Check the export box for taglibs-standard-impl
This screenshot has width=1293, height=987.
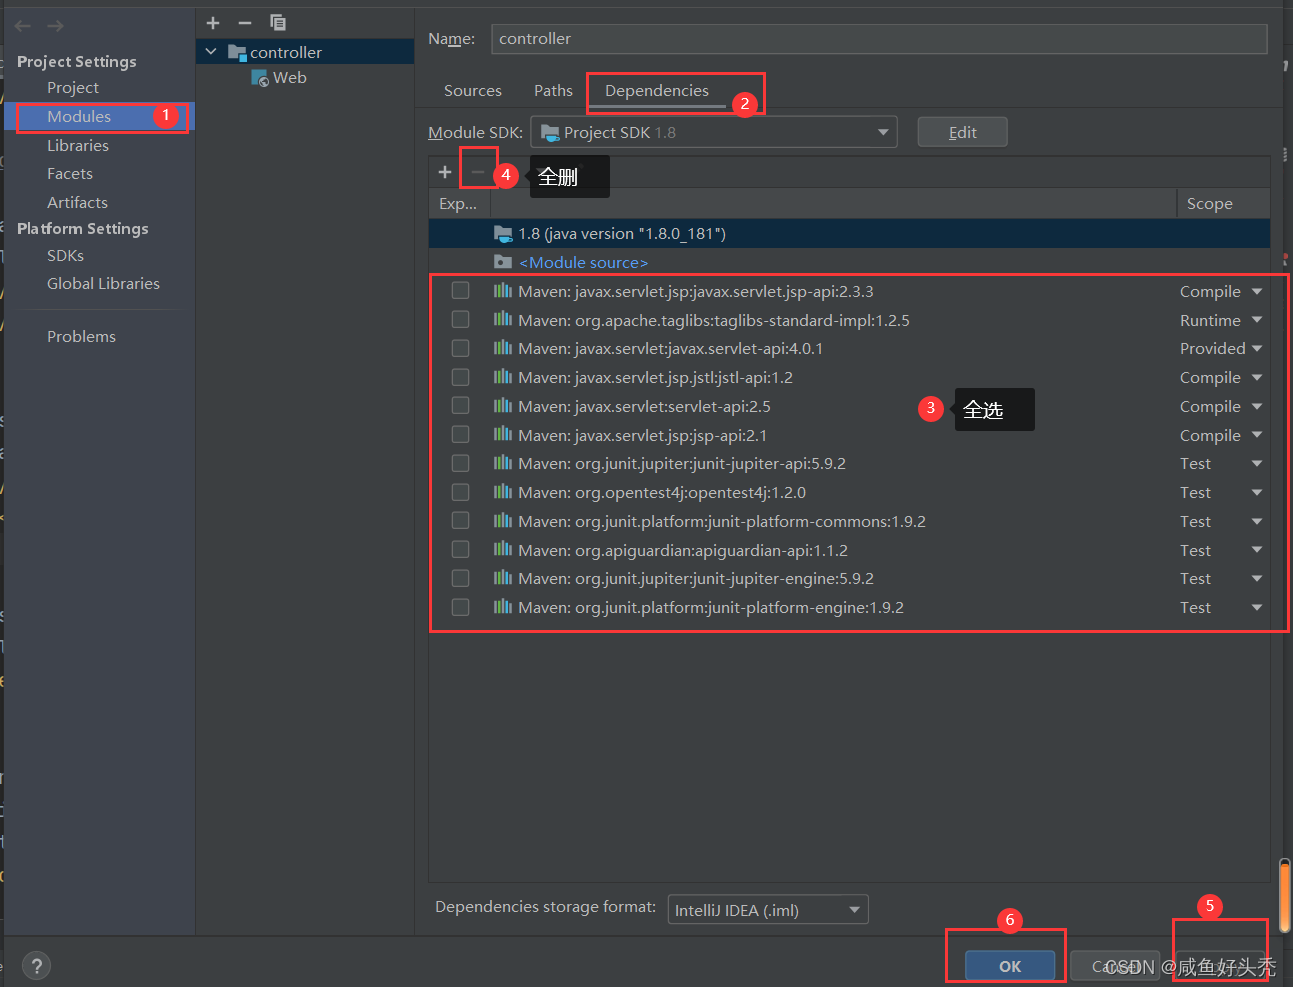459,319
